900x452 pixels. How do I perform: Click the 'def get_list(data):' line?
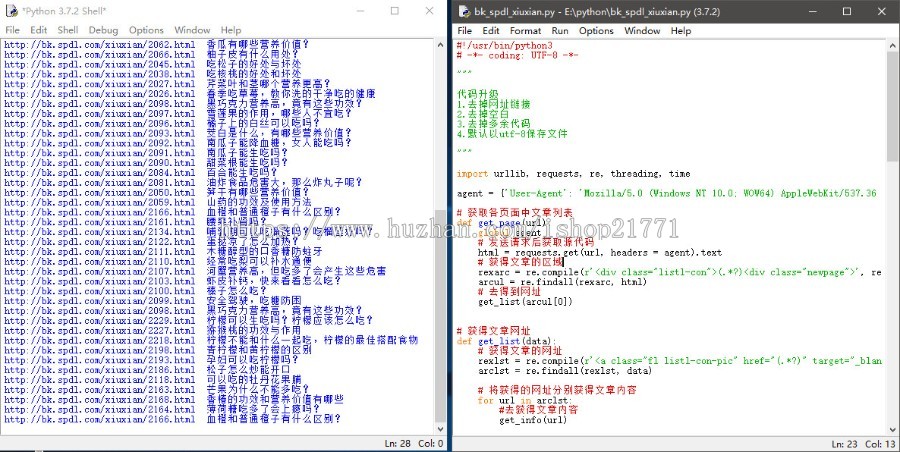[x=507, y=341]
